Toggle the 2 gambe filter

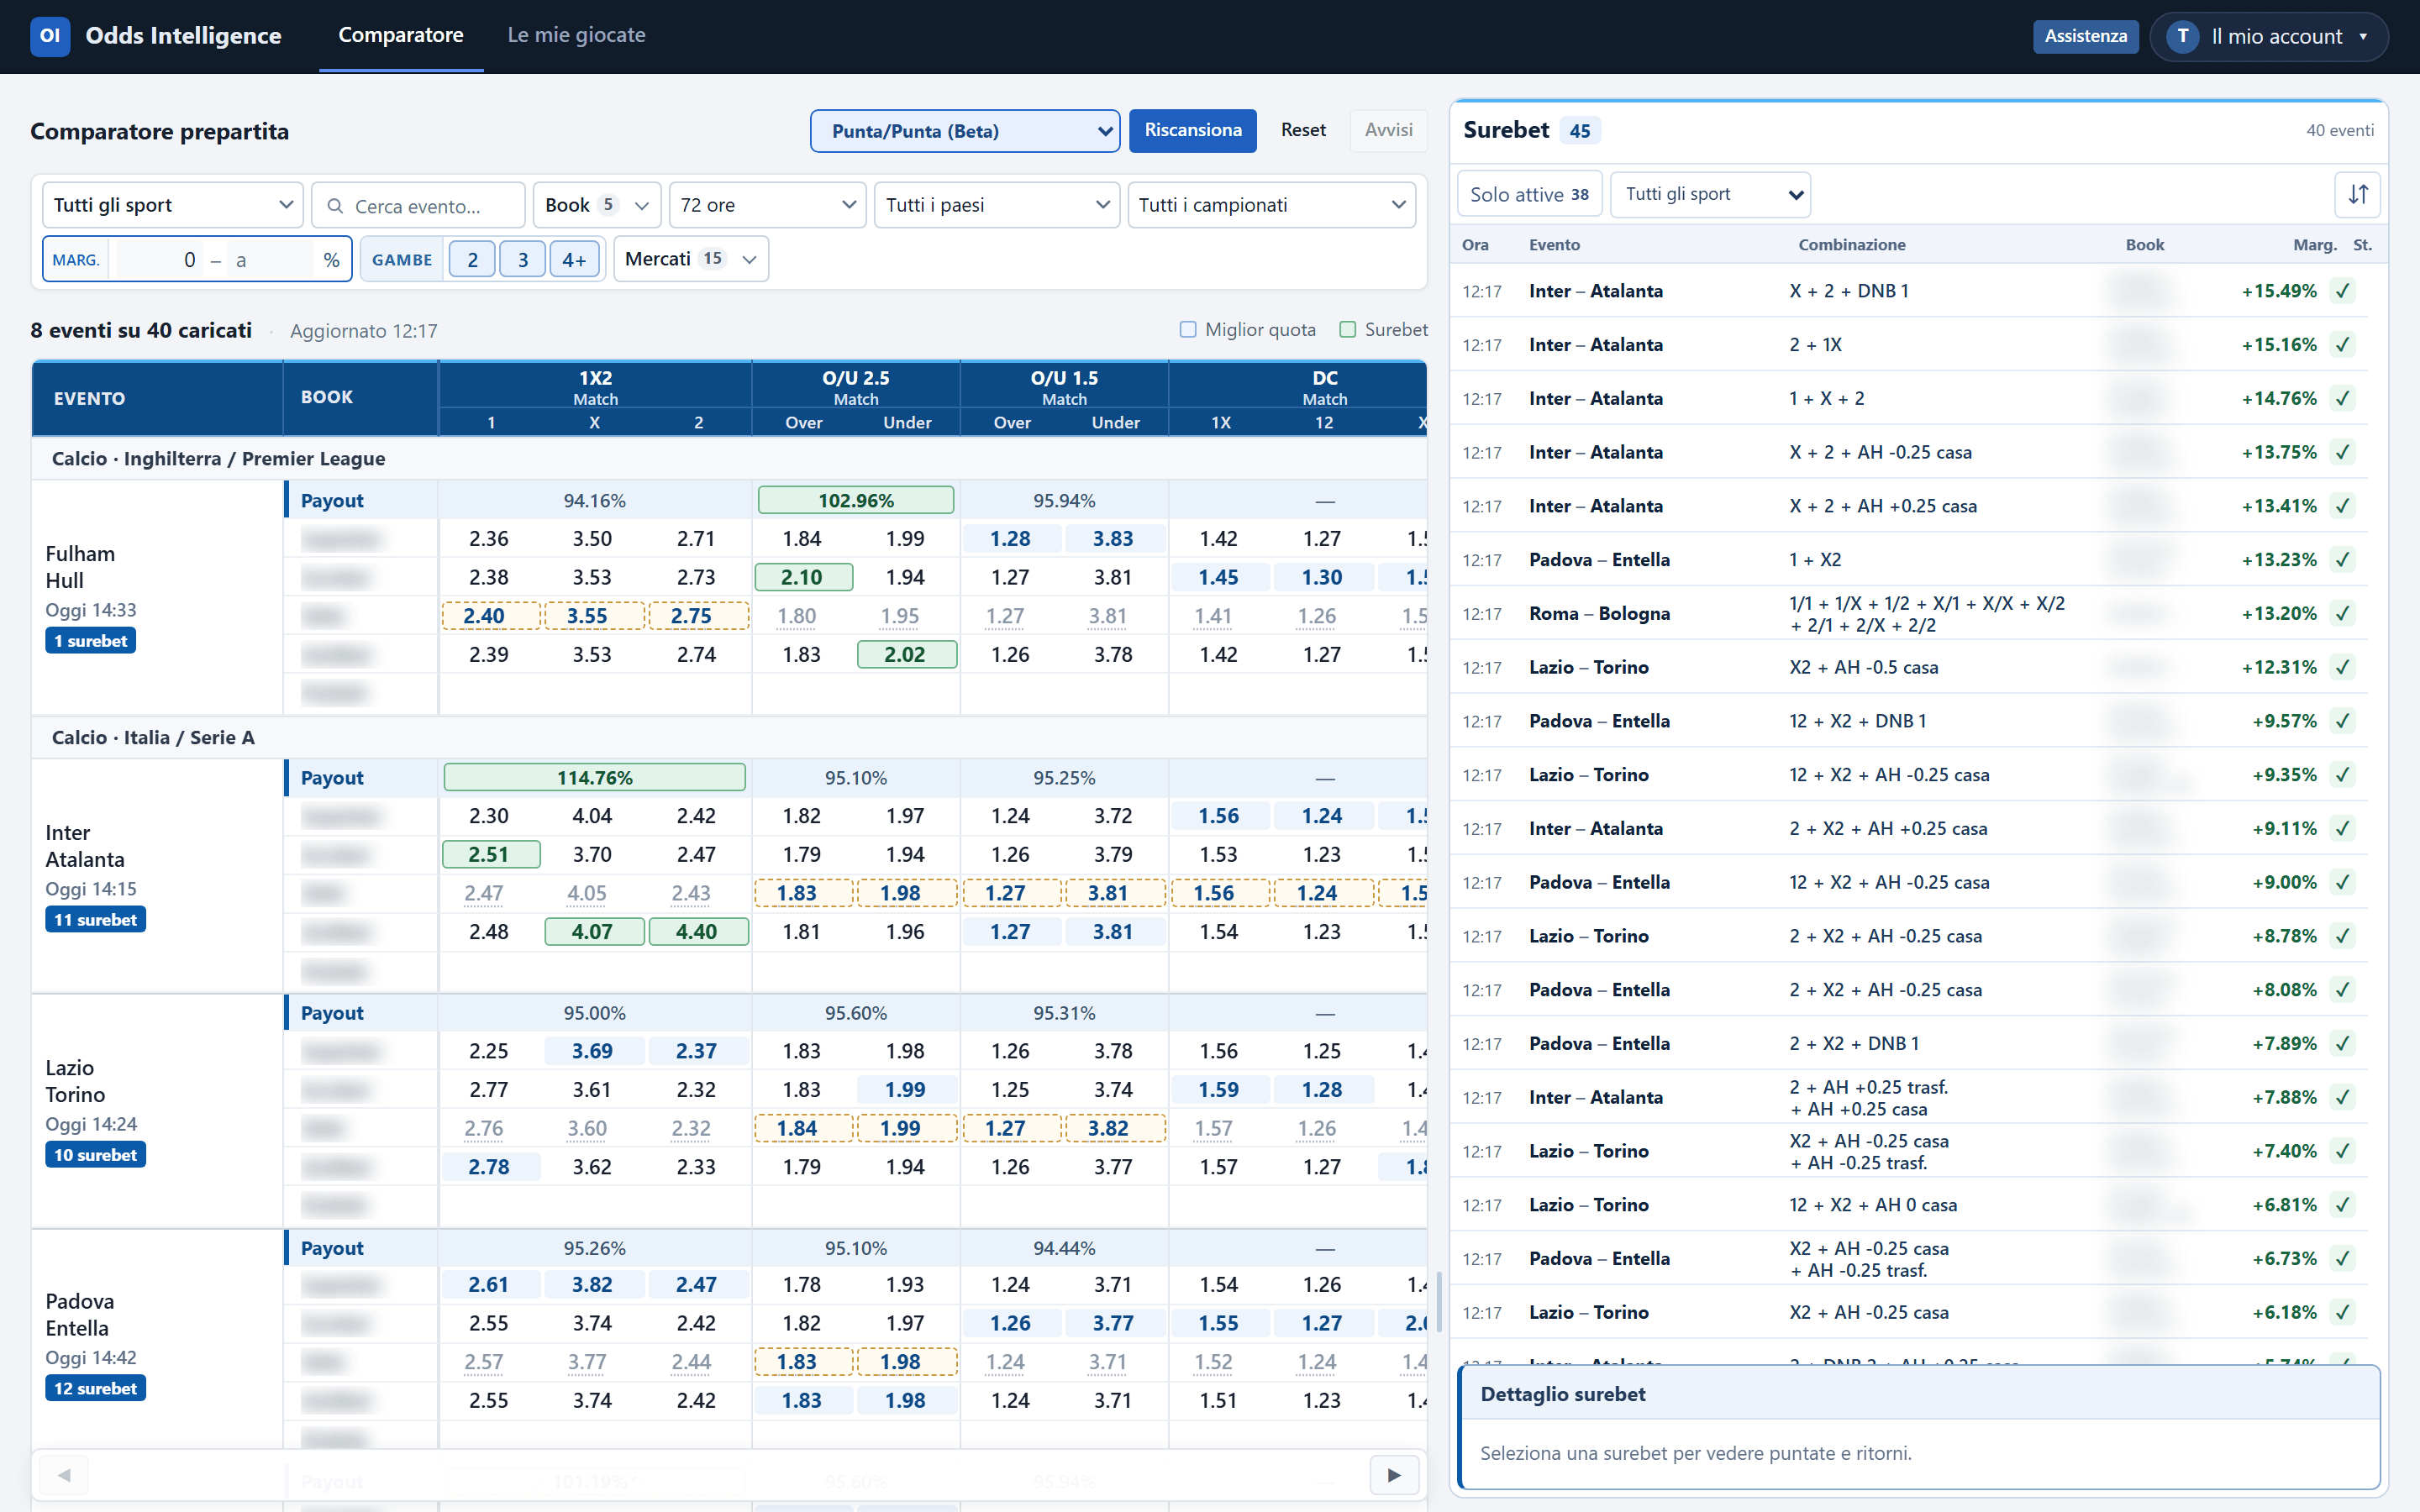click(x=472, y=260)
